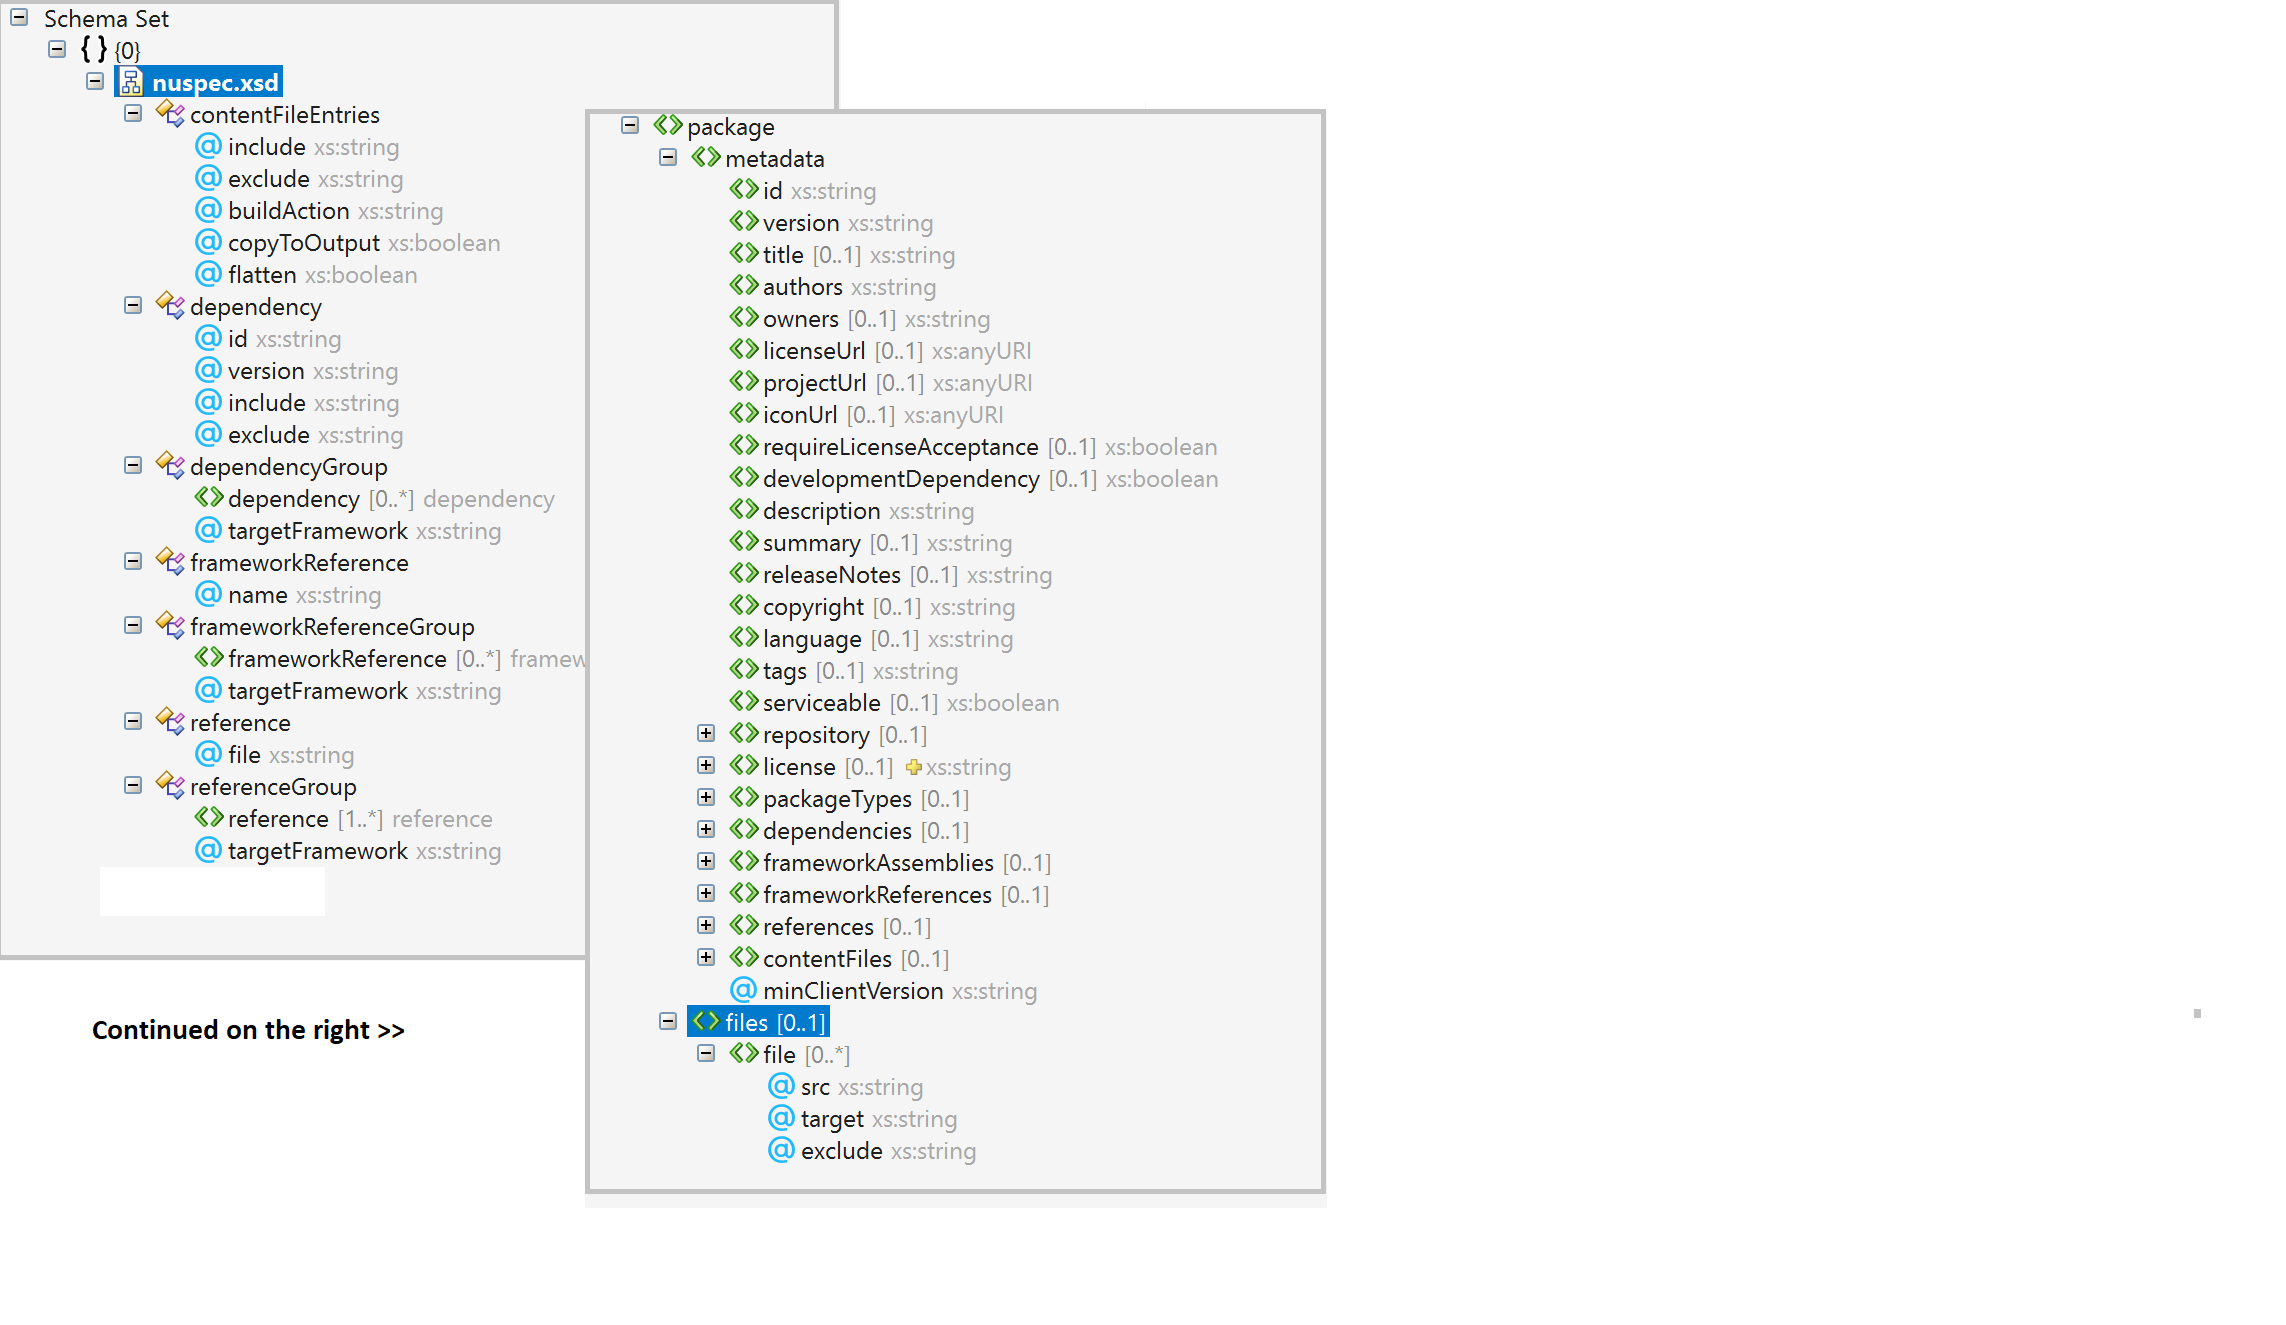
Task: Click the dependencyGroup complex type icon
Action: click(x=170, y=465)
